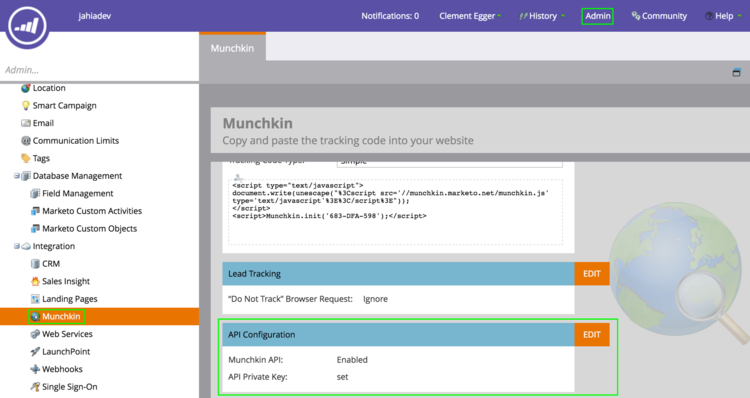Open Marketo Custom Activities tree item
Viewport: 750px width, 398px height.
(x=92, y=211)
